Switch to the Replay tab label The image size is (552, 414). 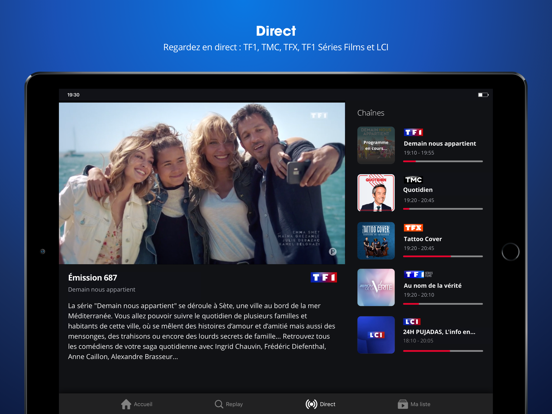pyautogui.click(x=234, y=404)
